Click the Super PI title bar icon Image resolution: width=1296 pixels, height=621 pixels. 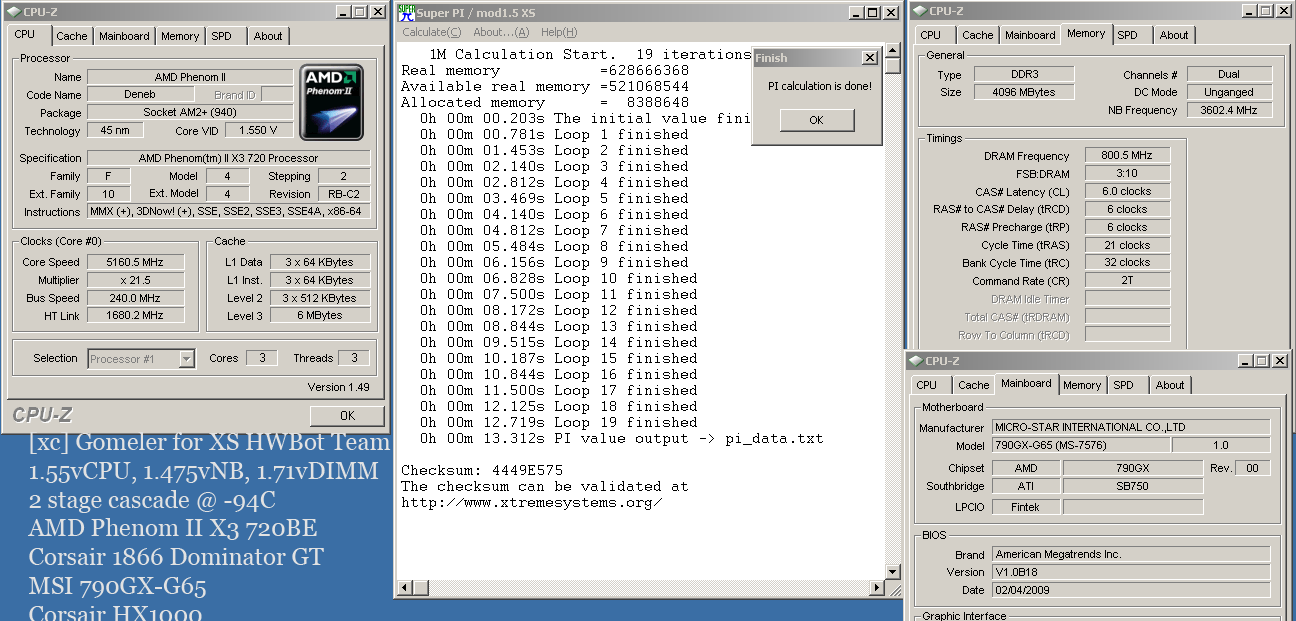click(x=405, y=12)
